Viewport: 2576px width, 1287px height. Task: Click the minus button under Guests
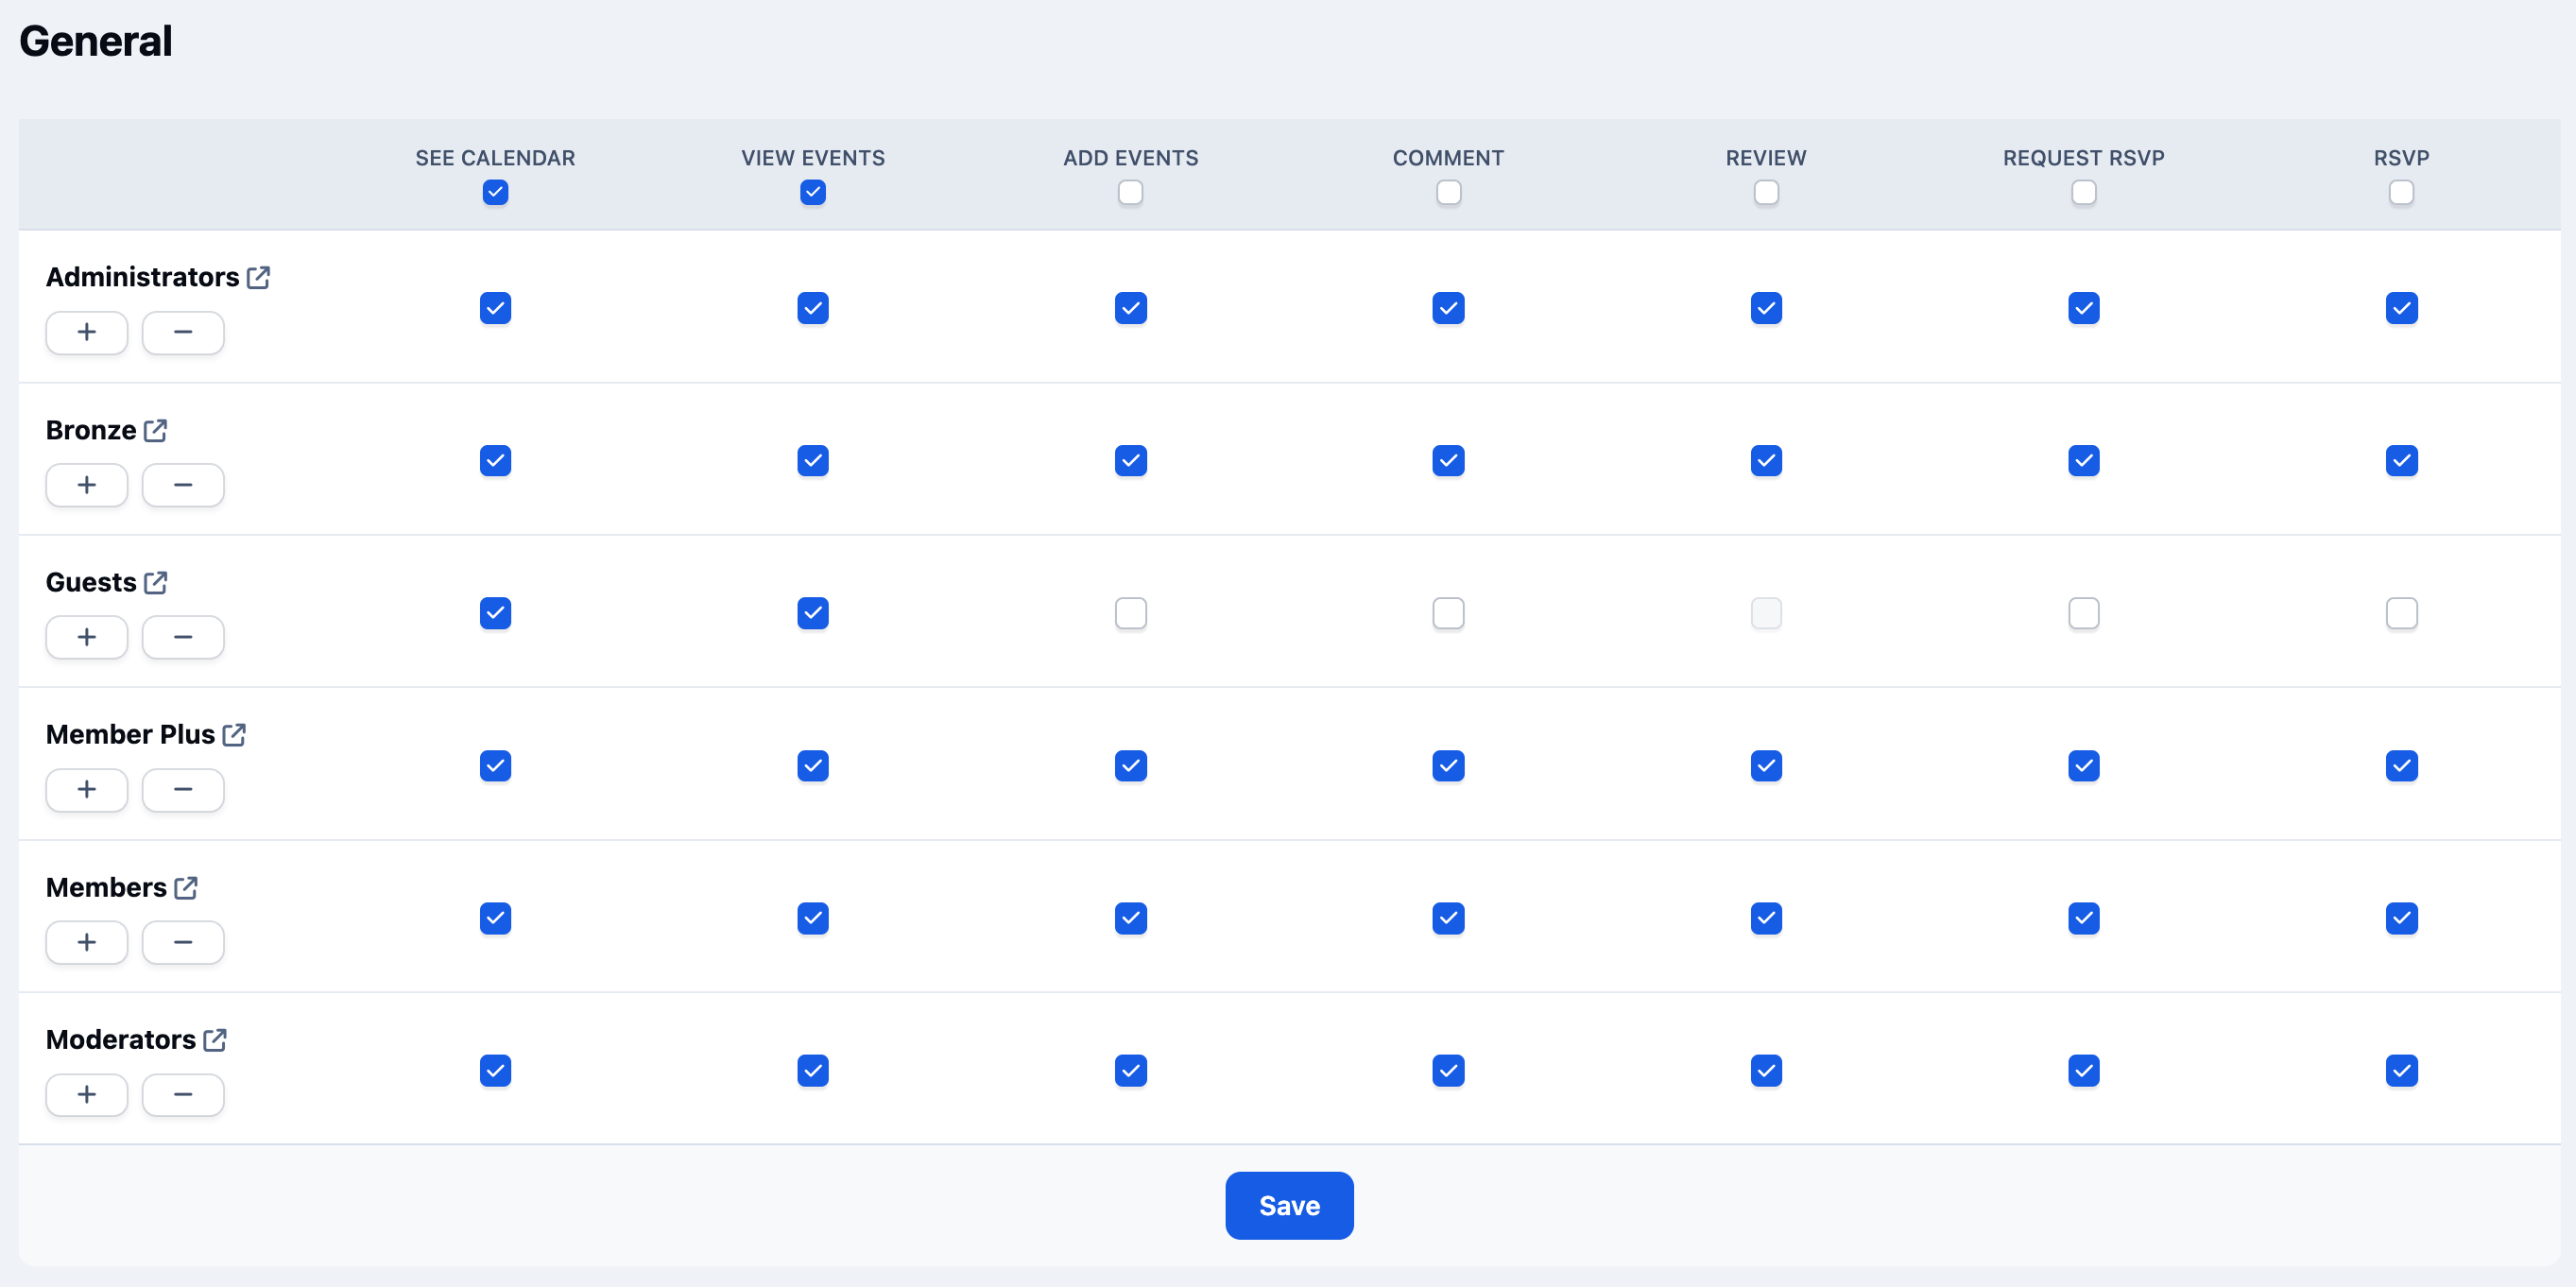click(x=183, y=637)
